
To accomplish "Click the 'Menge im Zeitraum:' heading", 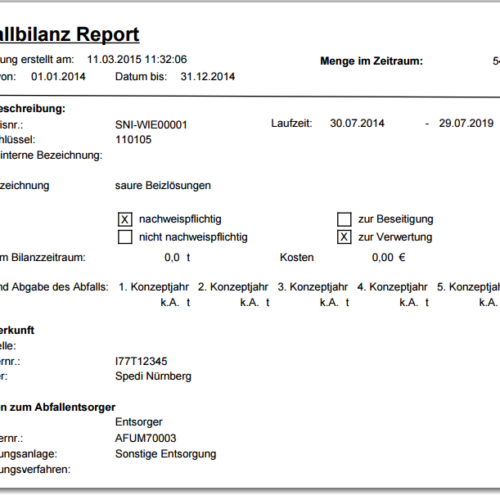I will coord(371,61).
